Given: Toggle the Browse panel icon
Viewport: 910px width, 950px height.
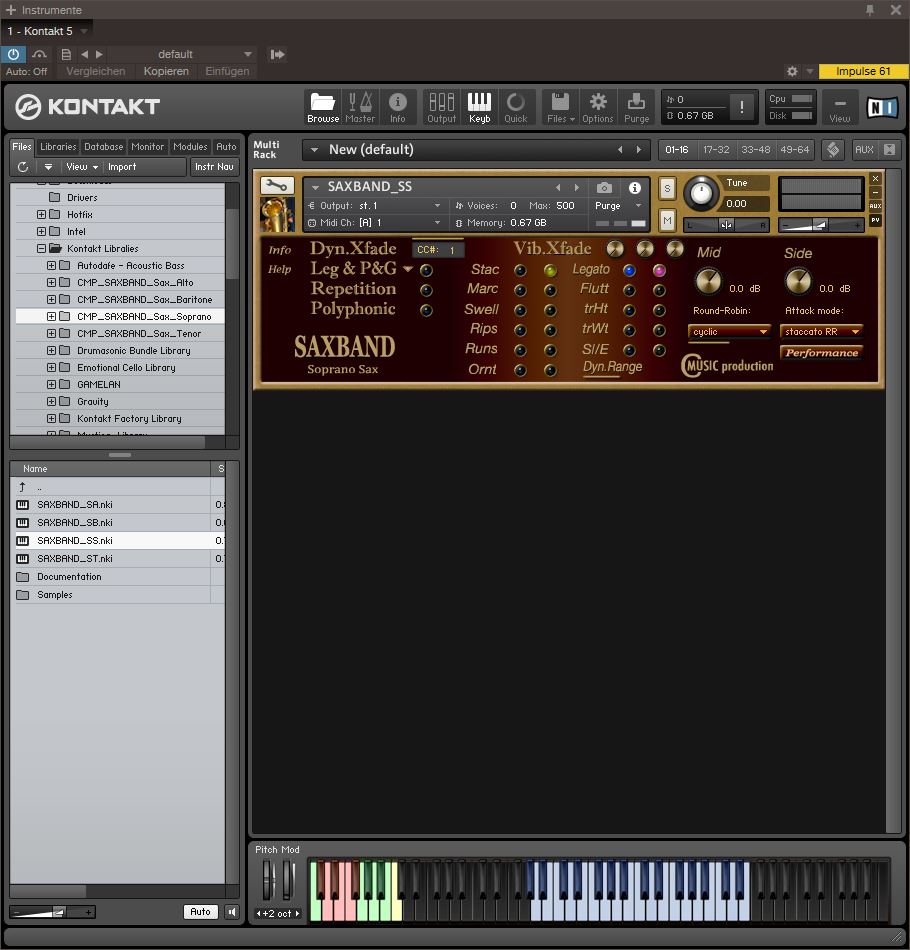Looking at the screenshot, I should pyautogui.click(x=323, y=107).
